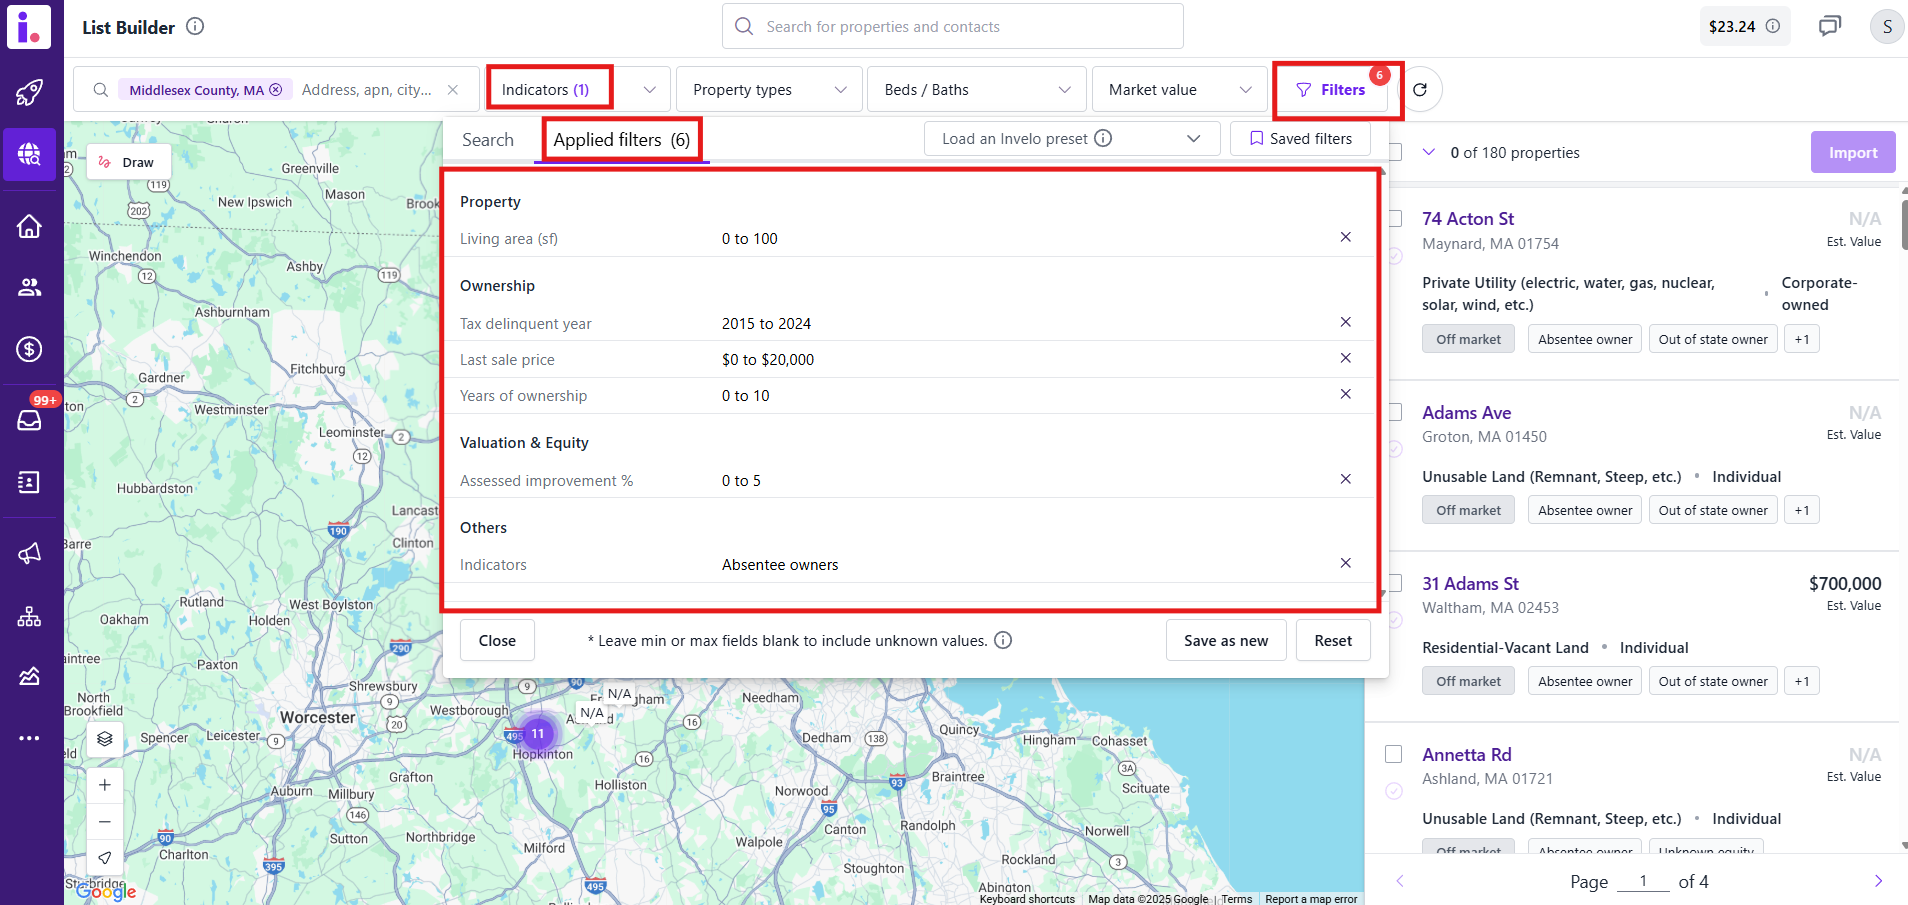
Task: Select the Annetta Rd property checkbox
Action: point(1393,754)
